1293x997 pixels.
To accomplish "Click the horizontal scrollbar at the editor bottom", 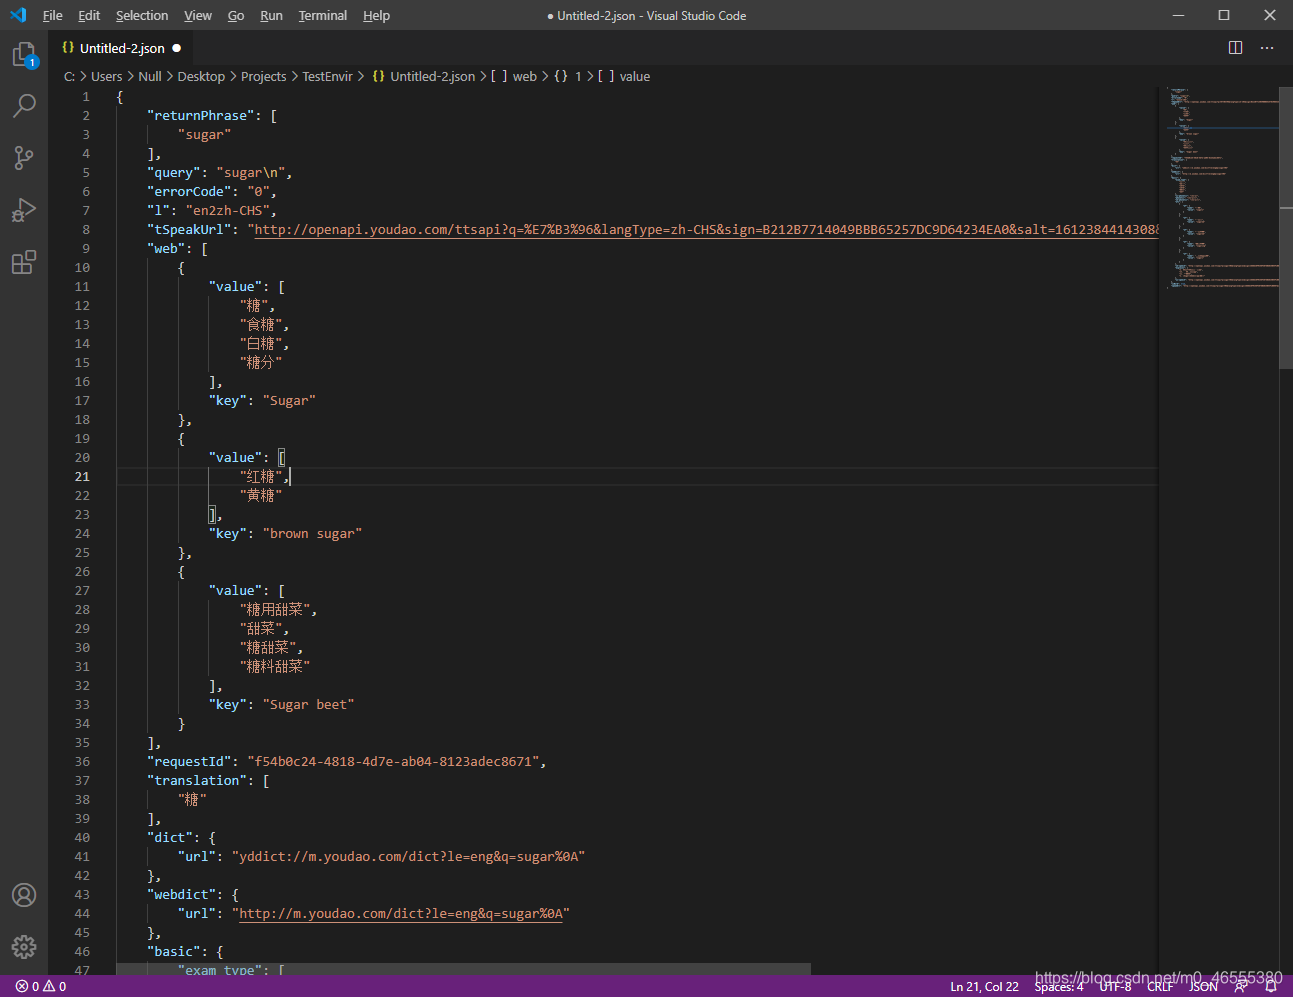I will click(463, 969).
